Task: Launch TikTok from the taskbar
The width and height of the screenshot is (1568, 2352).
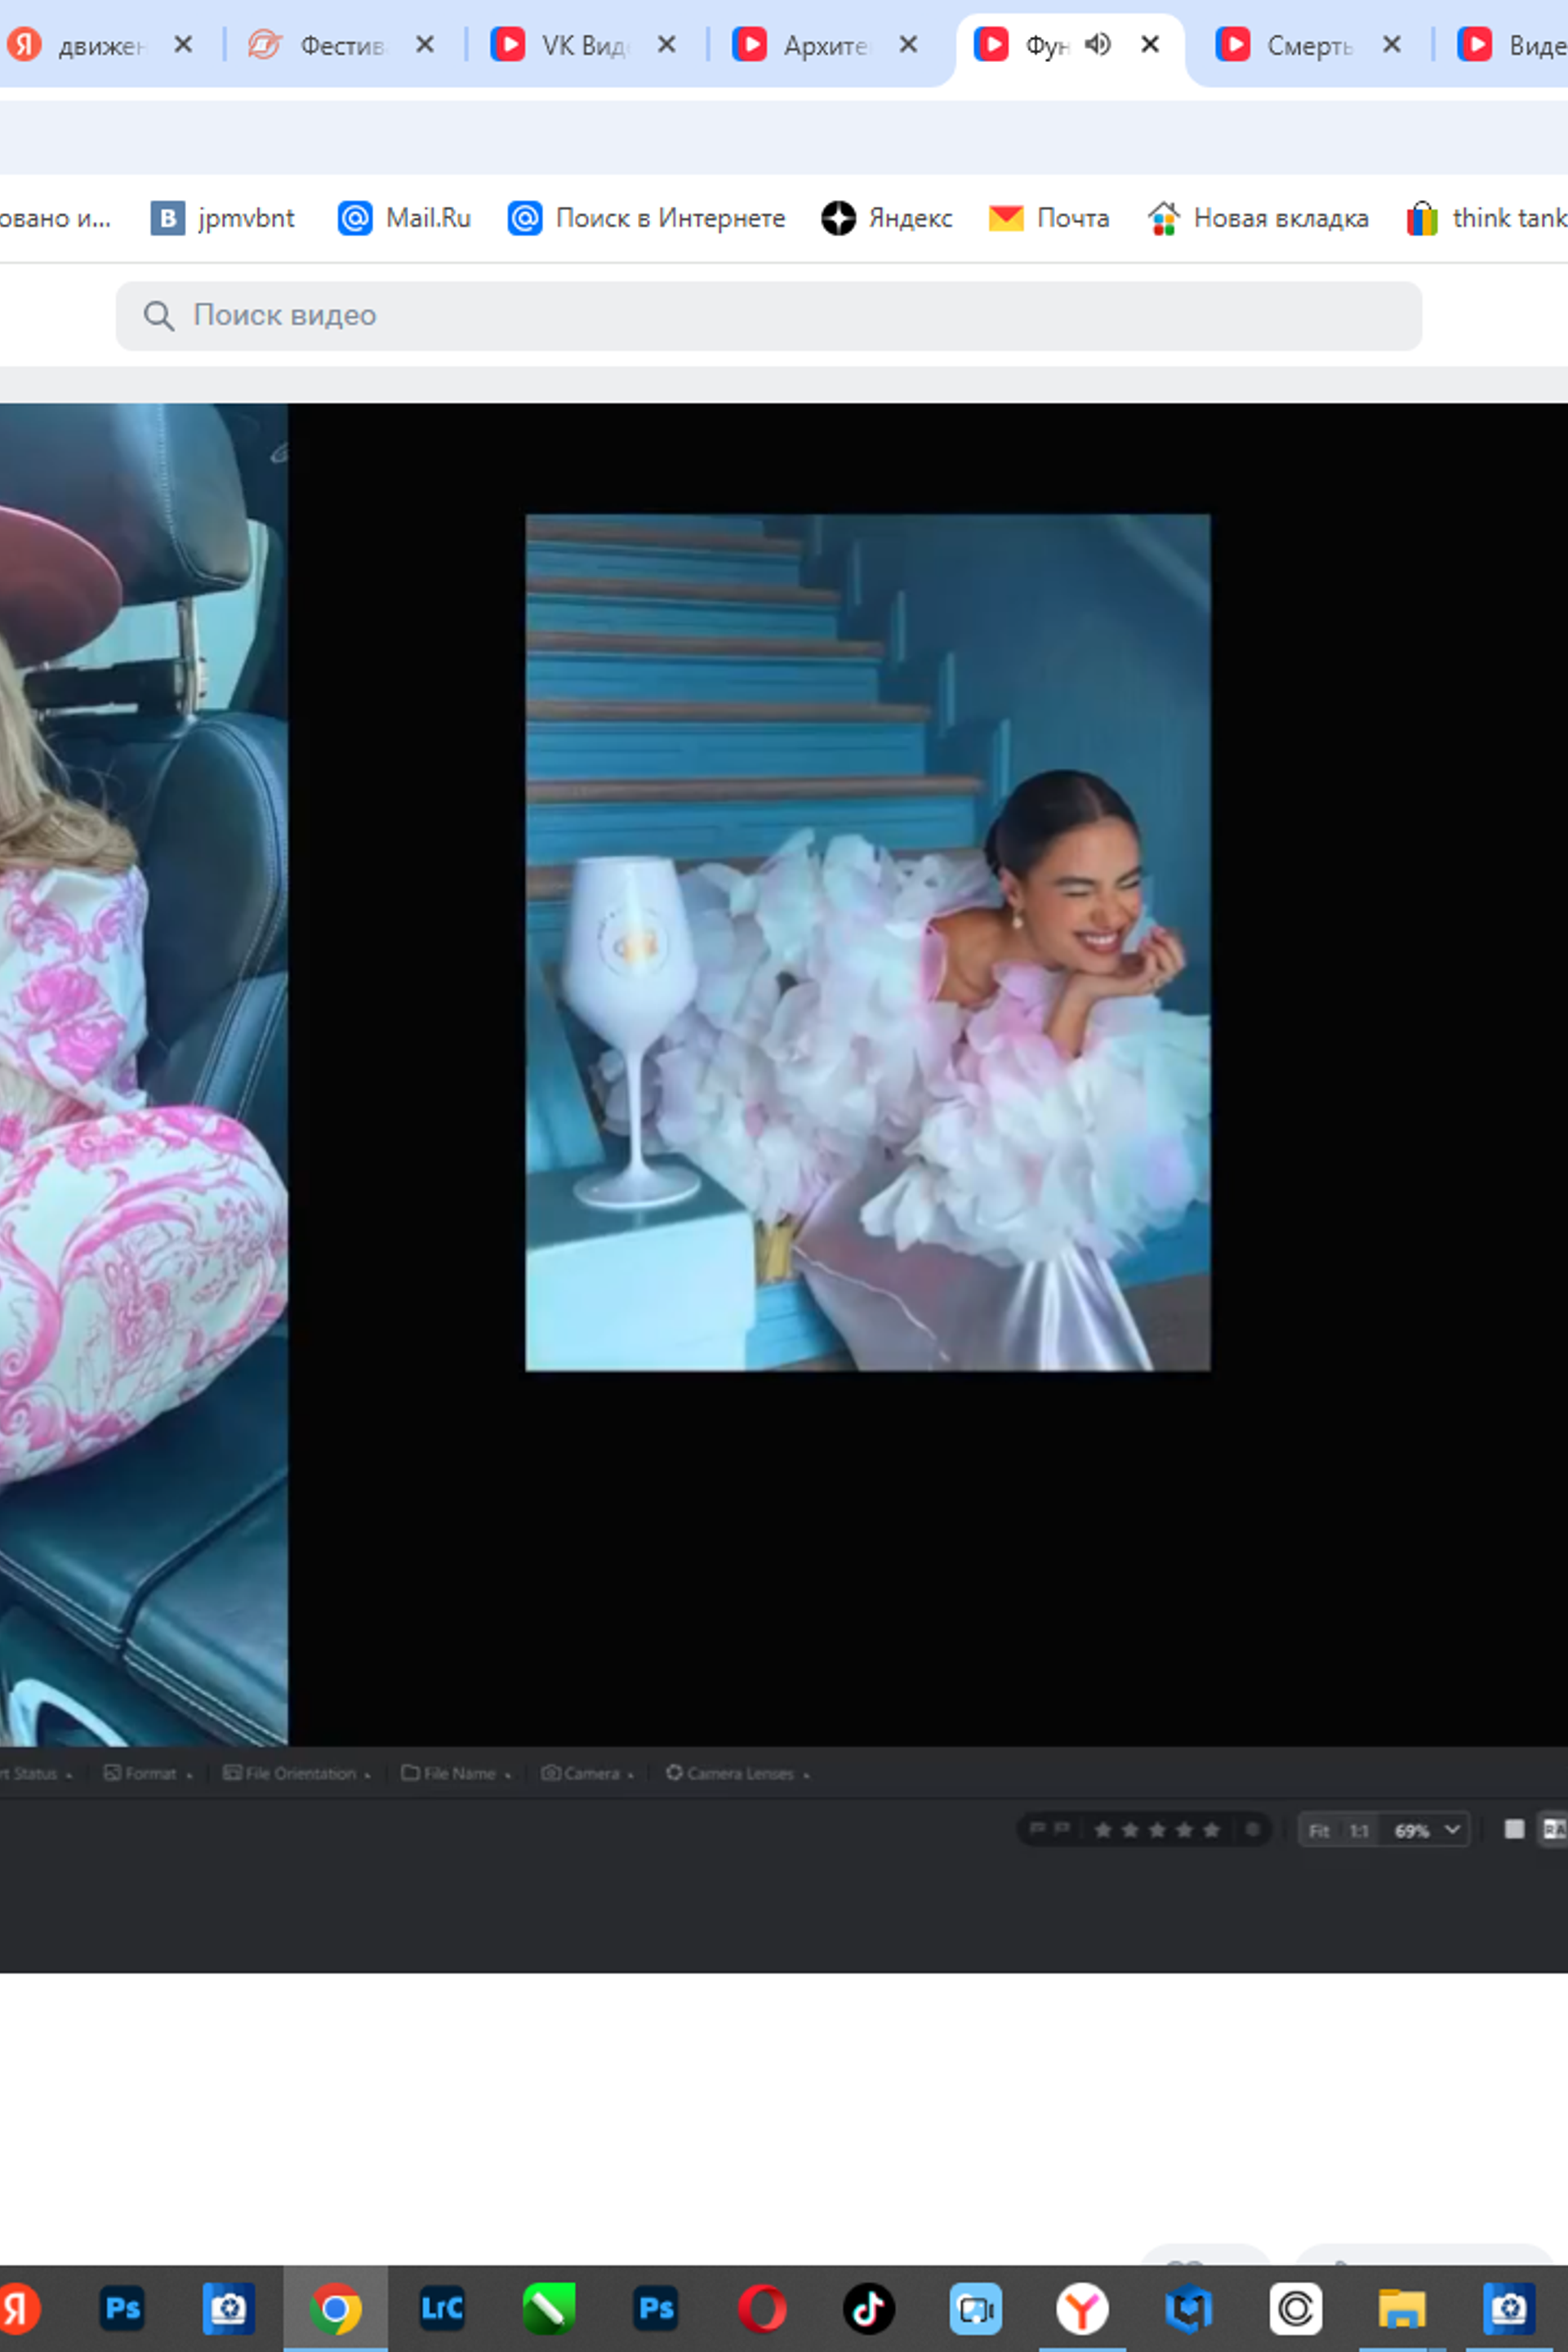Action: click(868, 2308)
